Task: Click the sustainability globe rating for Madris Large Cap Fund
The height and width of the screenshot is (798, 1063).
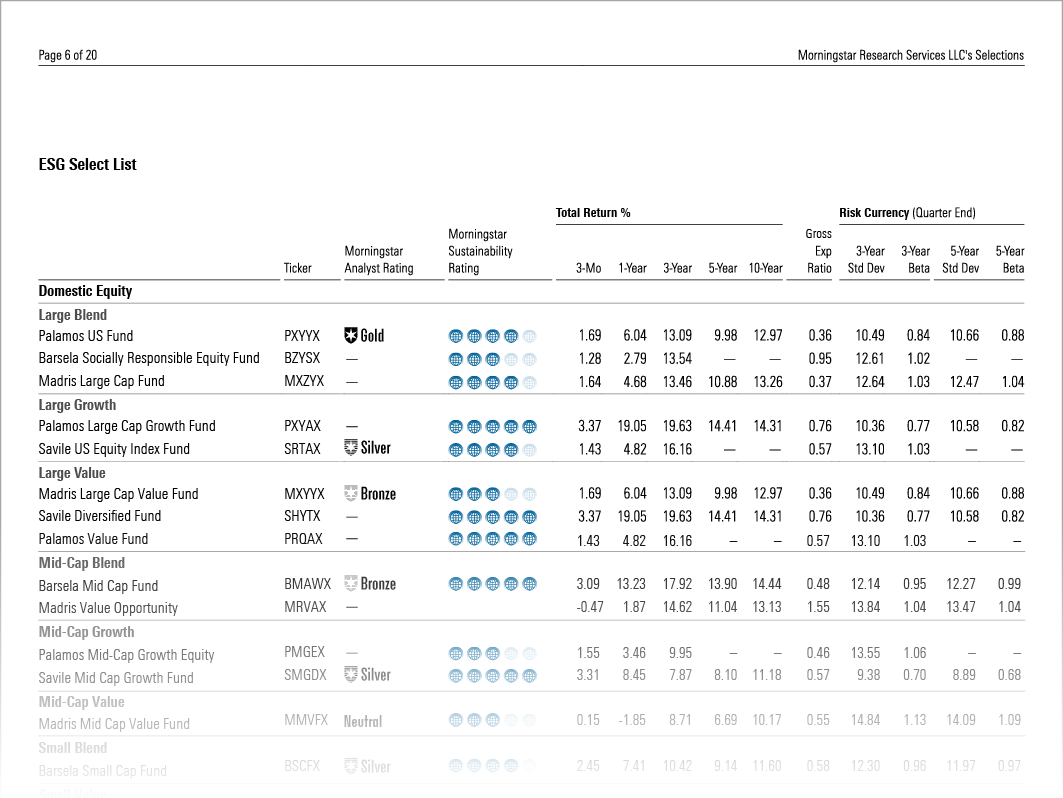Action: 493,382
